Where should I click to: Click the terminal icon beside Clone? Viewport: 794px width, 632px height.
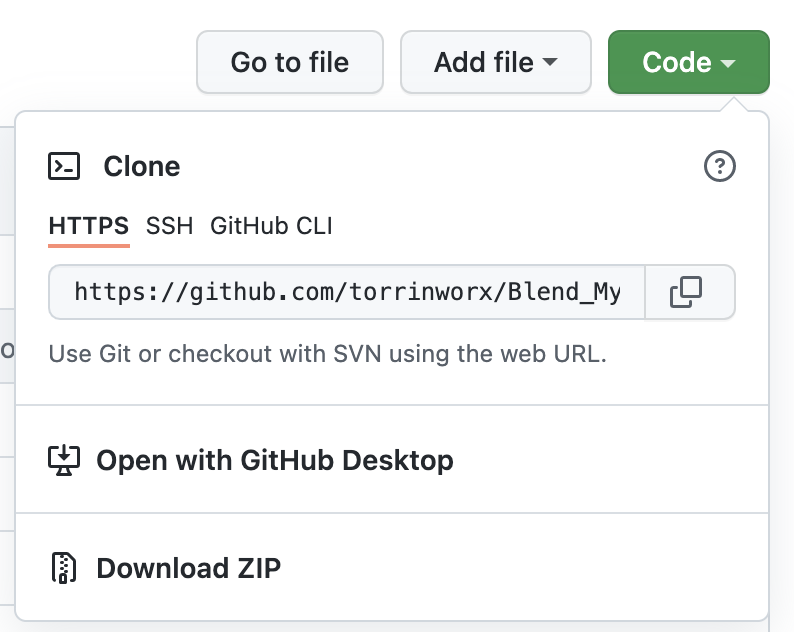pyautogui.click(x=64, y=166)
